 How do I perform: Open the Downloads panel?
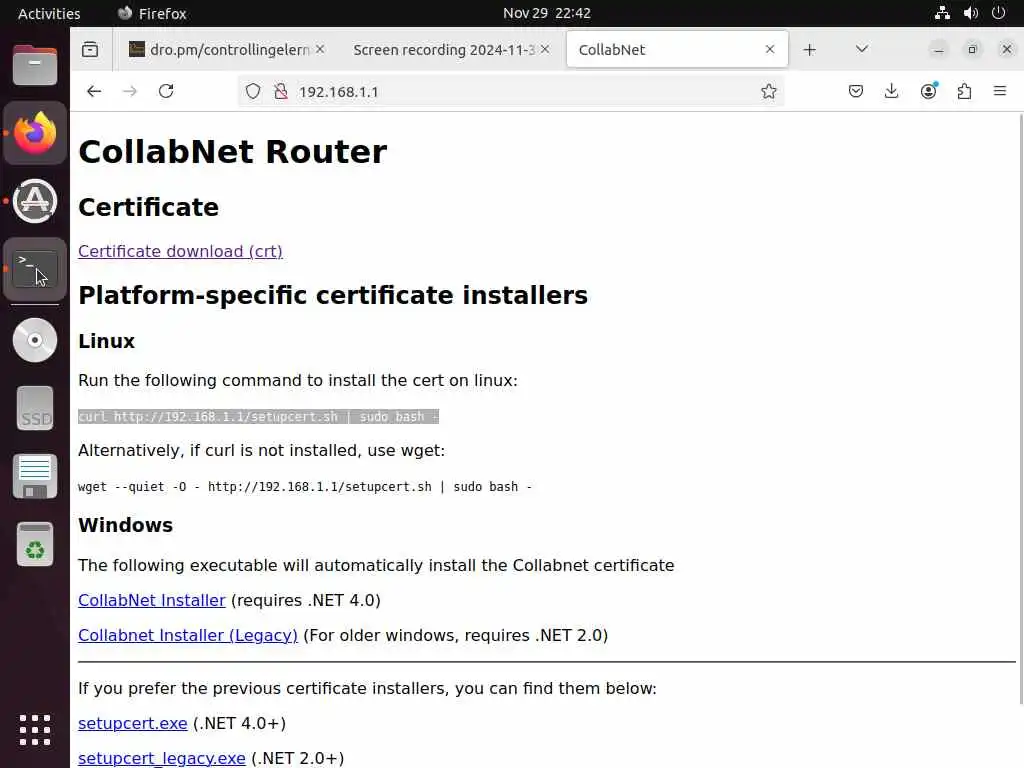coord(891,91)
